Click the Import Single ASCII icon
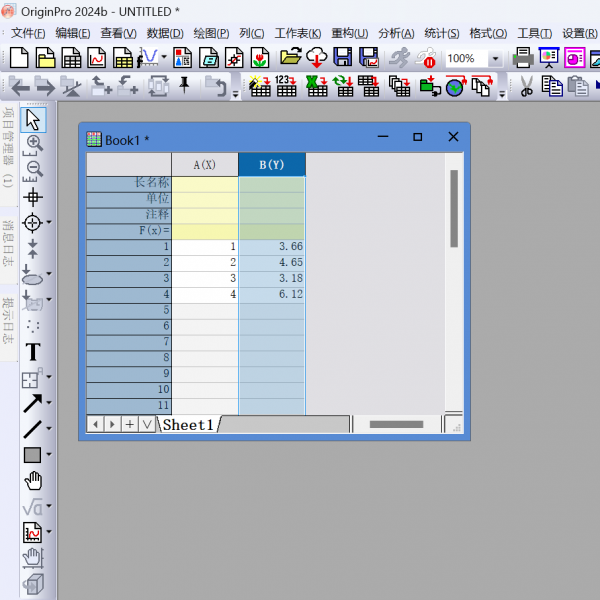The height and width of the screenshot is (600, 600). (286, 85)
